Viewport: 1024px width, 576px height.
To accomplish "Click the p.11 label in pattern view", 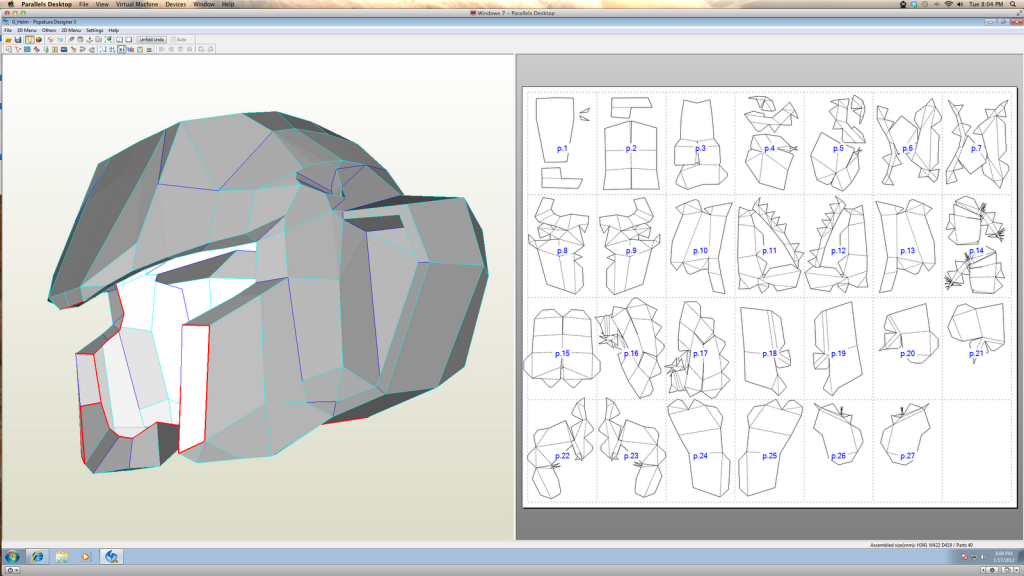I will coord(769,251).
